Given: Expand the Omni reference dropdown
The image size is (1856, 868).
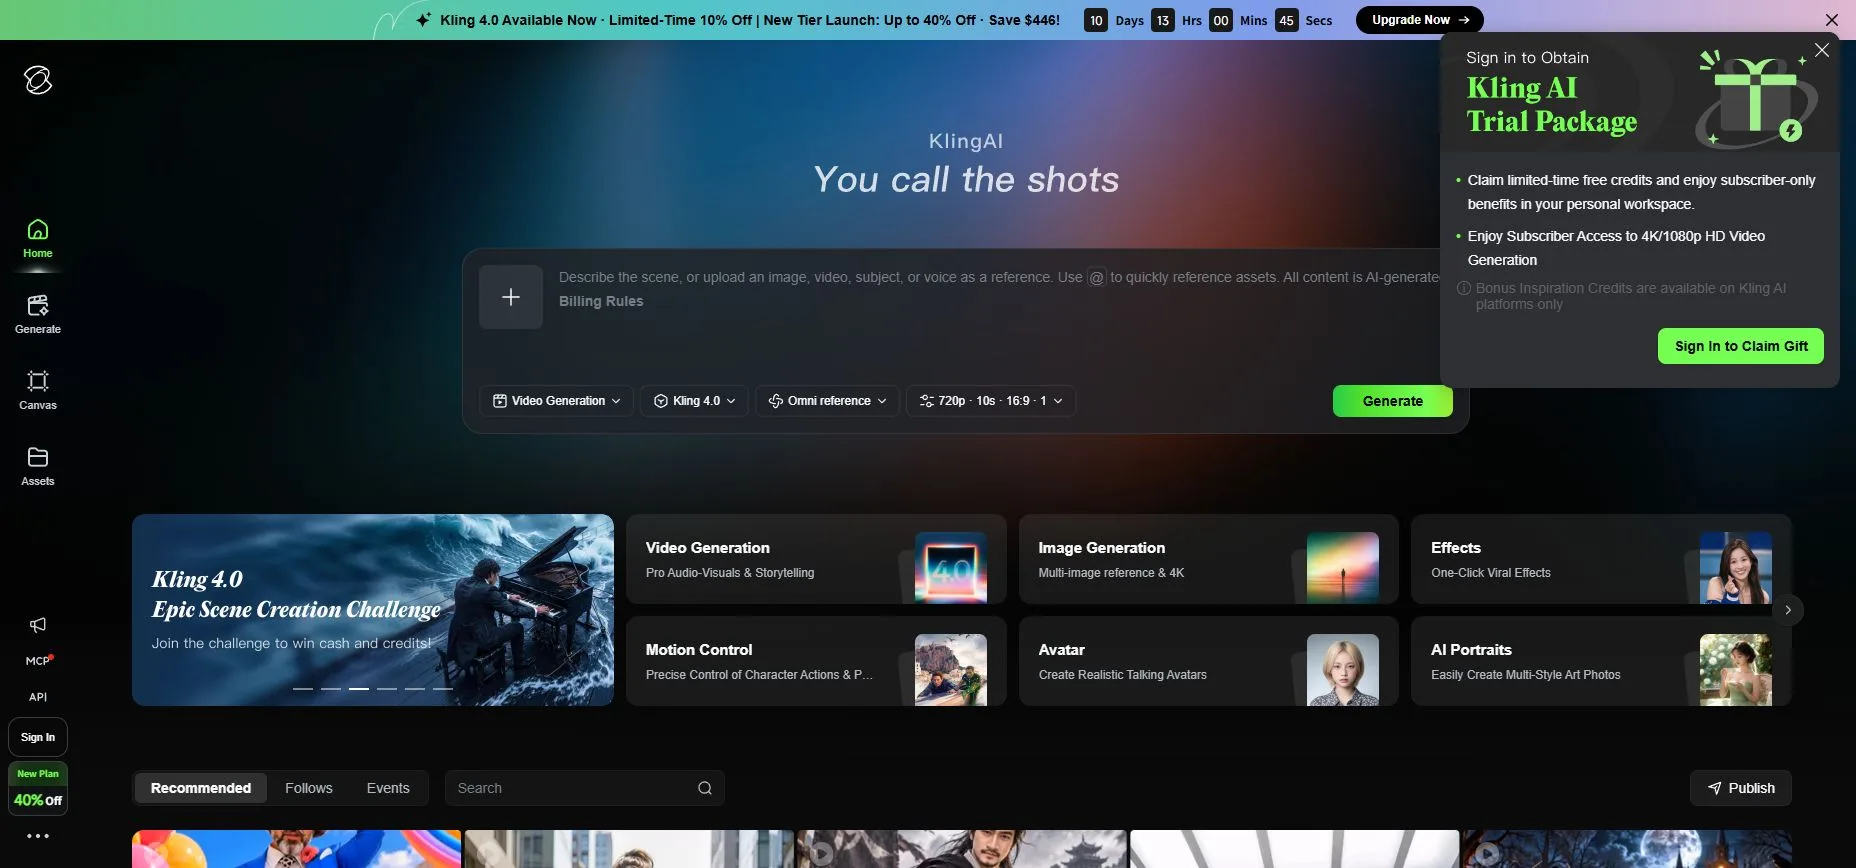Looking at the screenshot, I should click(x=827, y=401).
